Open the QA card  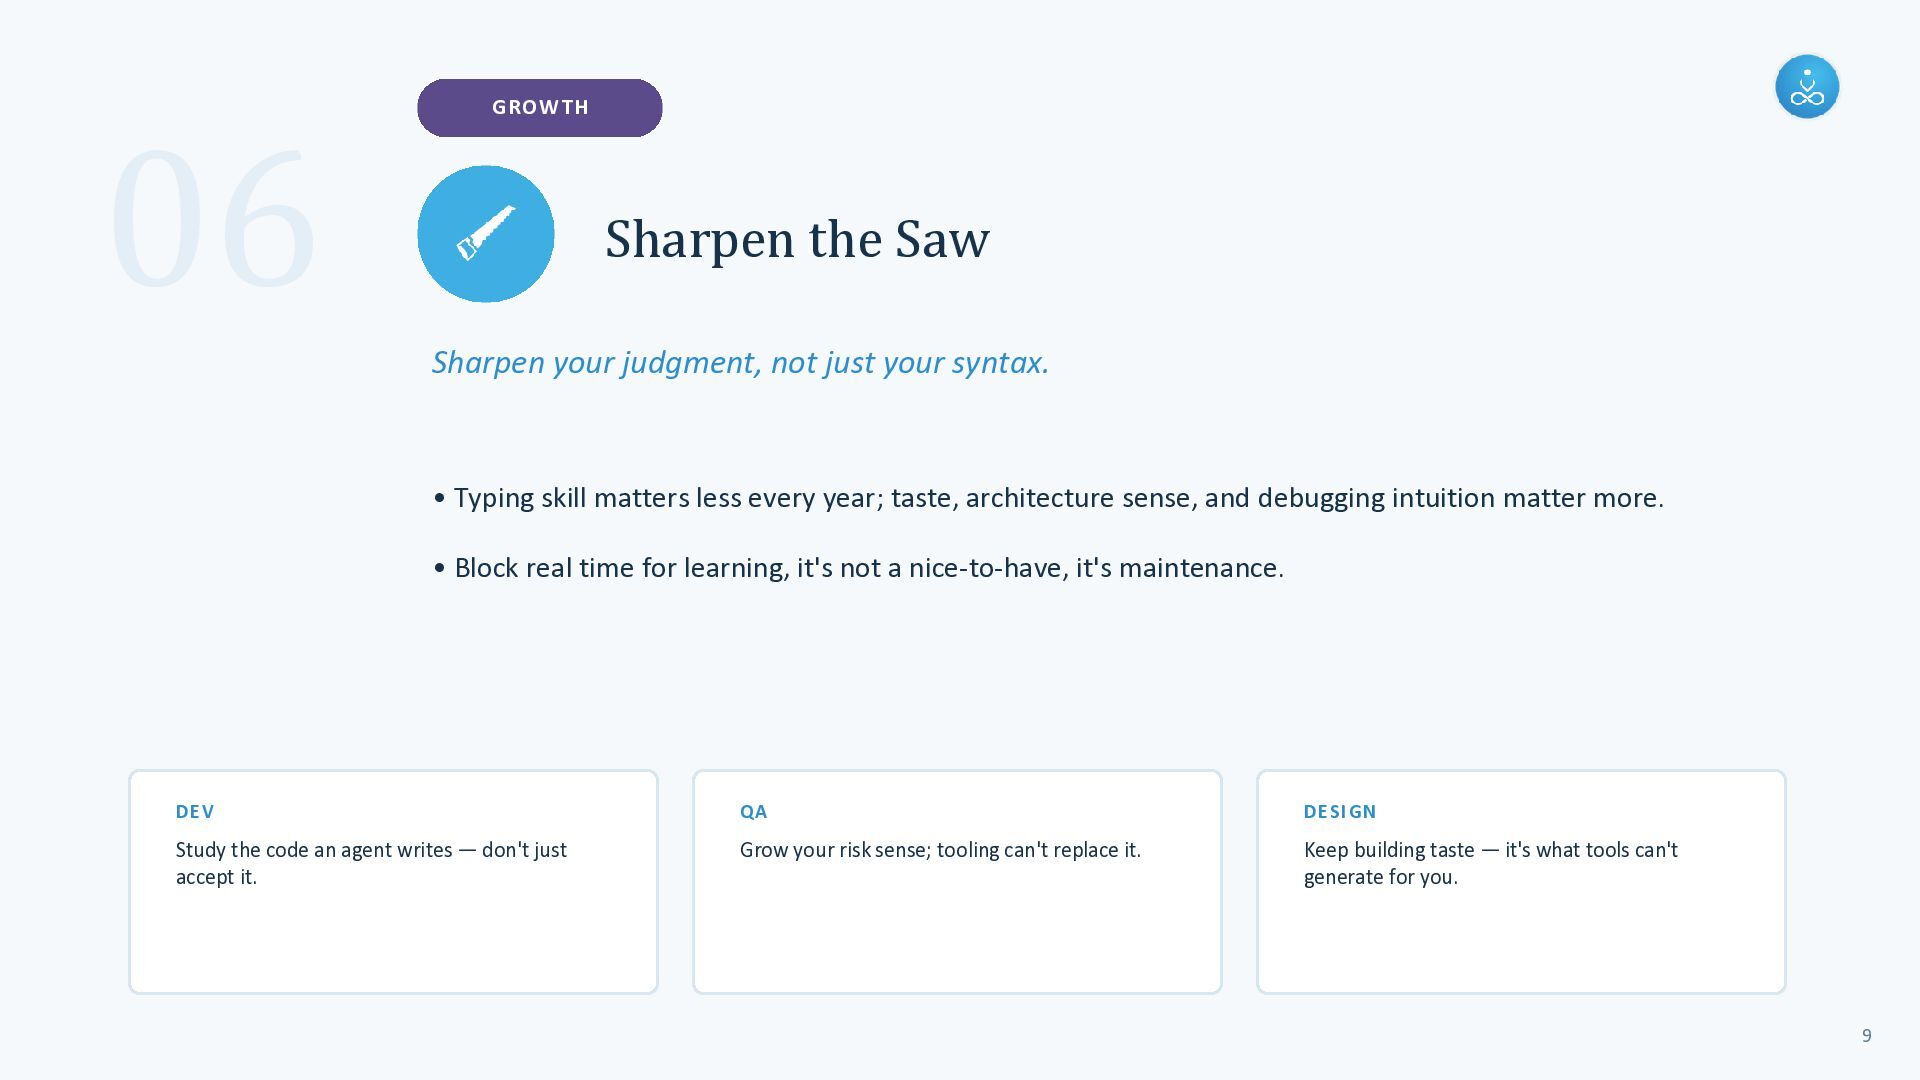click(957, 882)
